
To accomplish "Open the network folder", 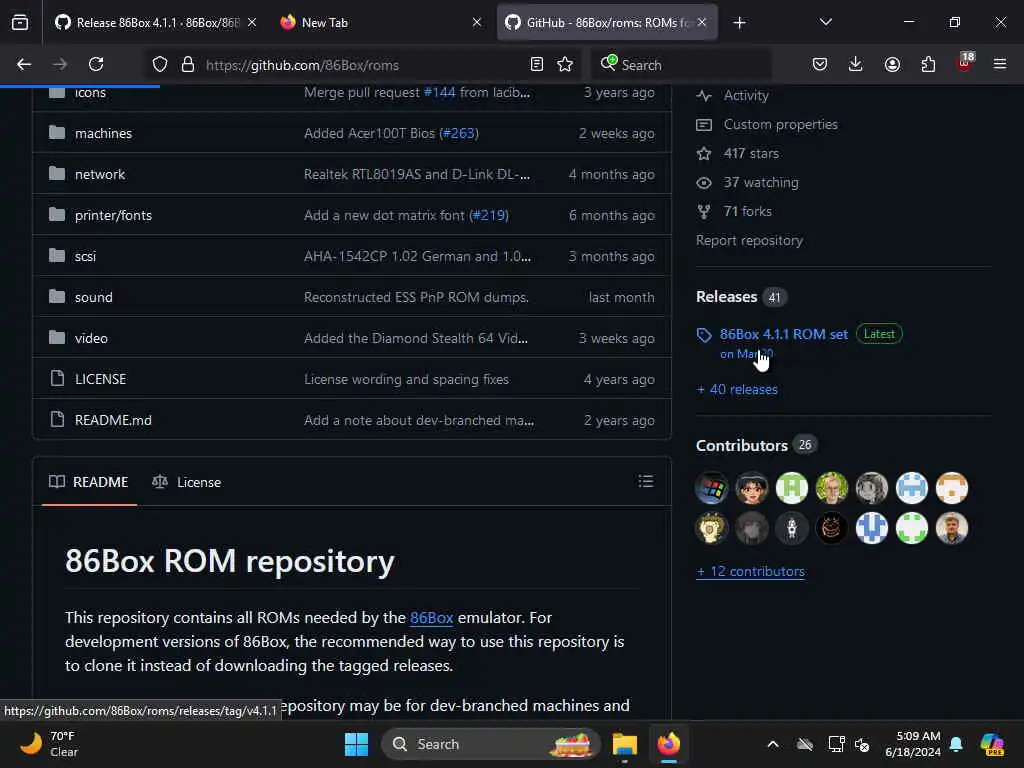I will 100,174.
